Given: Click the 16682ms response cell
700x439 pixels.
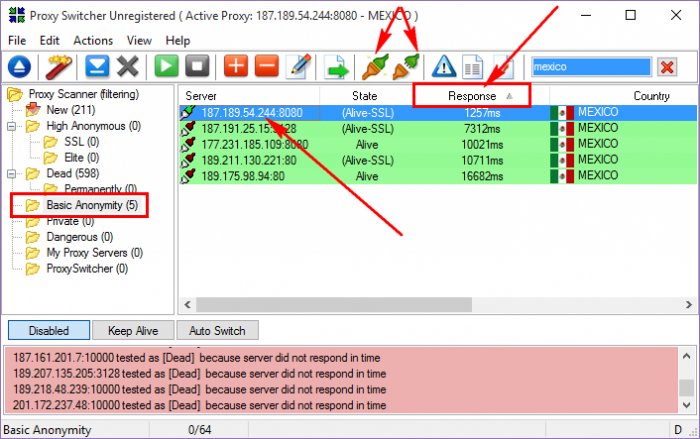Looking at the screenshot, I should click(482, 176).
